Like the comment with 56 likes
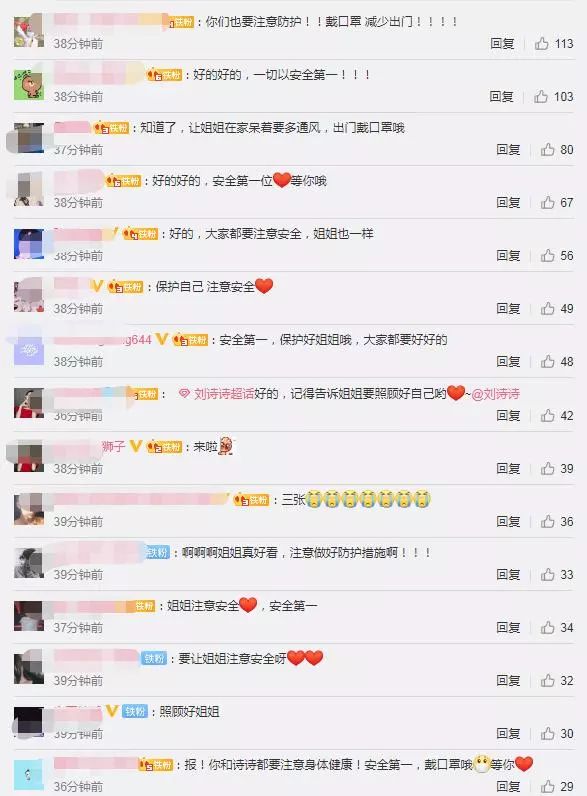The width and height of the screenshot is (587, 796). pos(547,255)
